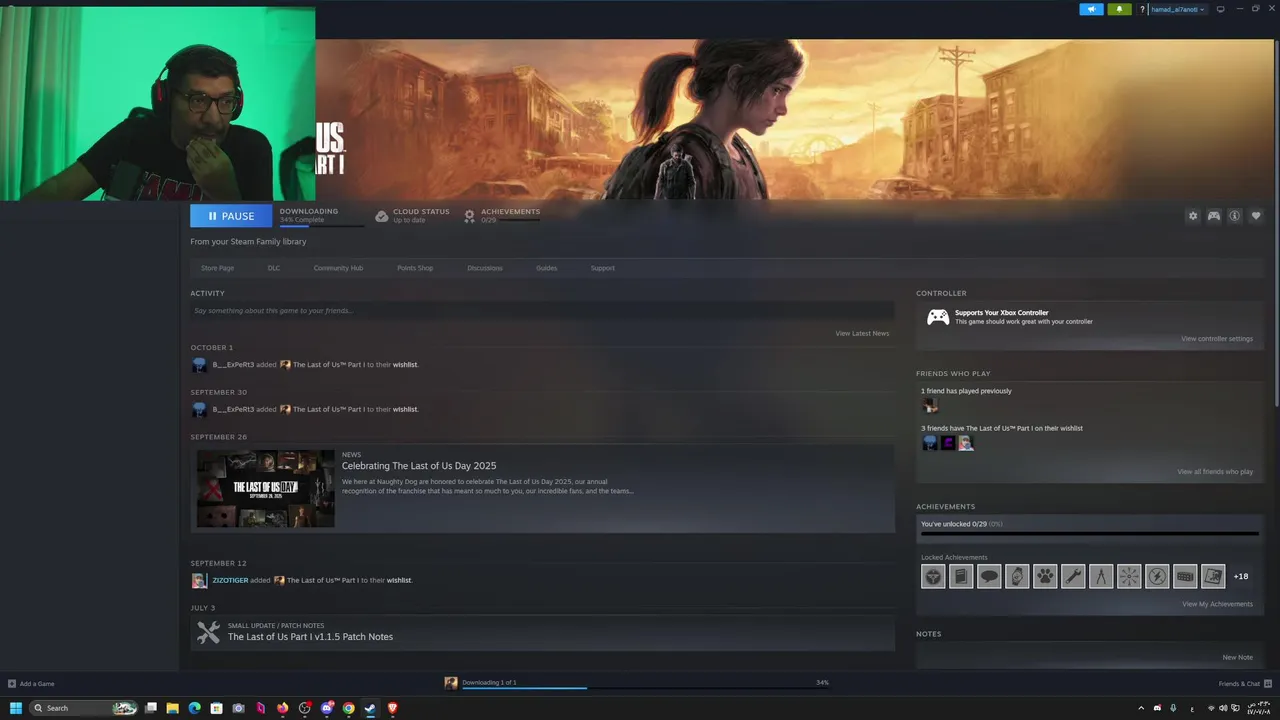Image resolution: width=1280 pixels, height=720 pixels.
Task: Select paw print locked achievement
Action: 1045,576
